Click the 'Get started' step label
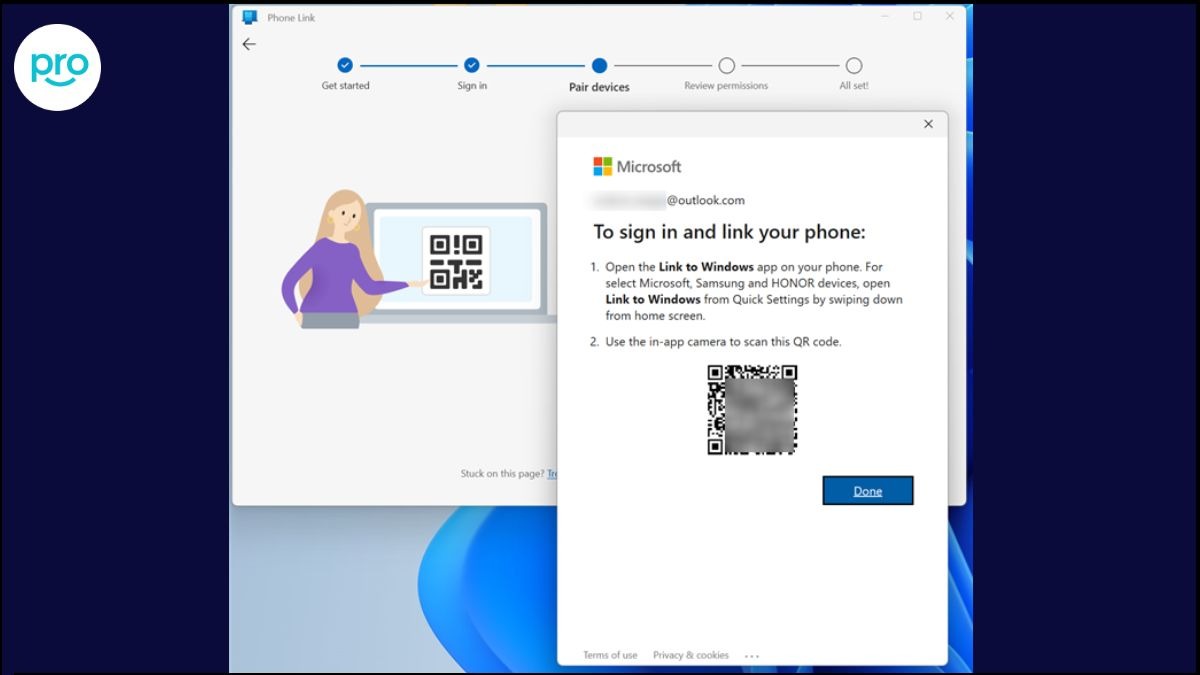1200x675 pixels. tap(345, 86)
